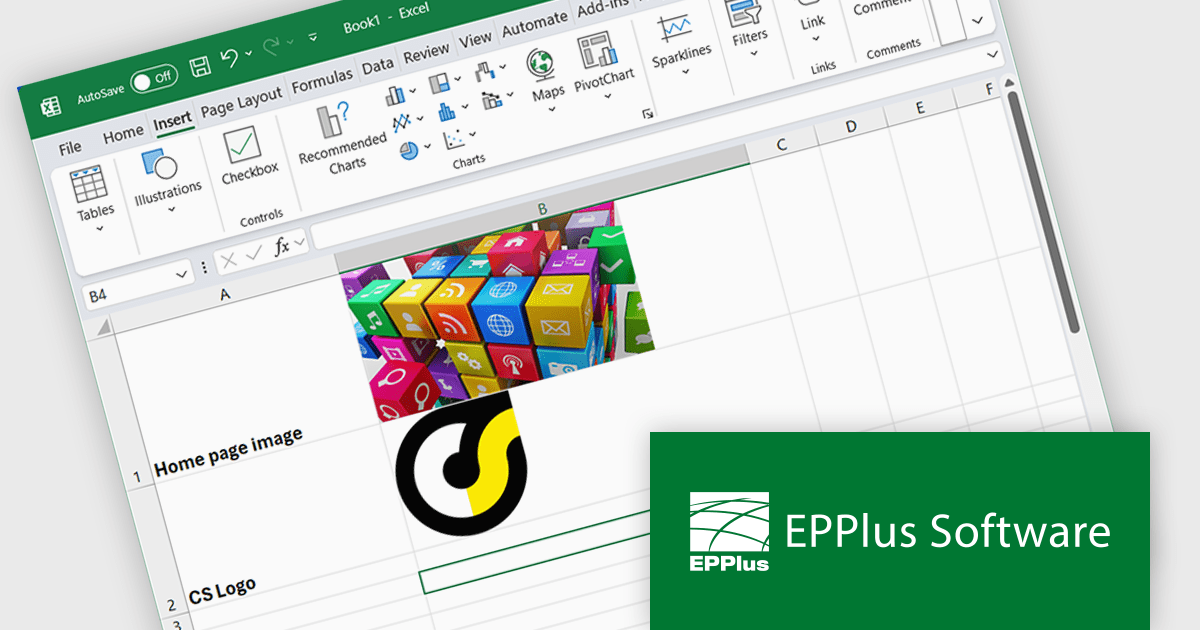Screen dimensions: 1200x630
Task: Click the Filters funnel icon
Action: [743, 13]
